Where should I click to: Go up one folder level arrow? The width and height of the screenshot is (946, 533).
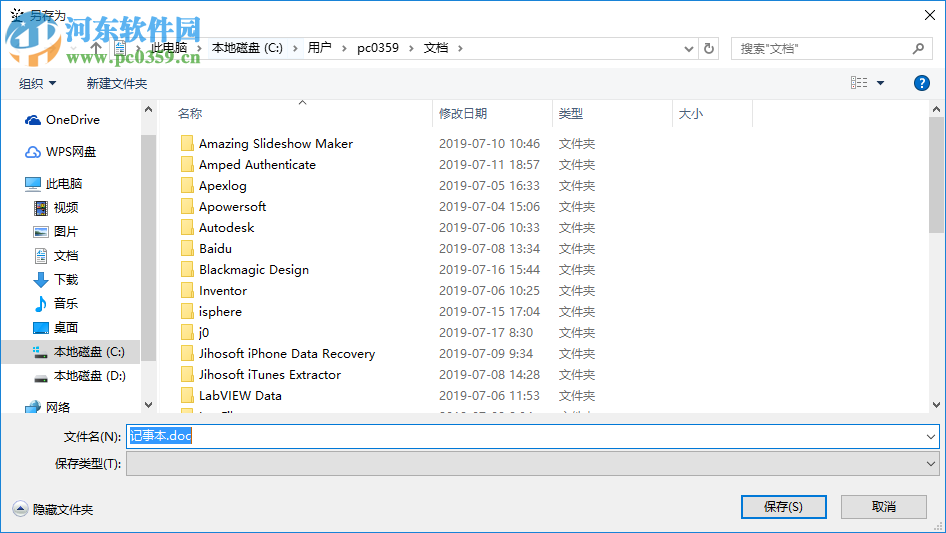95,48
